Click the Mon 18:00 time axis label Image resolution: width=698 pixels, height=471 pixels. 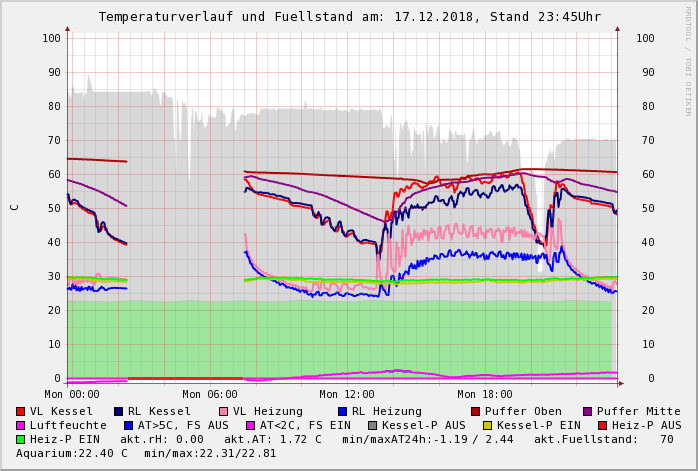[485, 394]
